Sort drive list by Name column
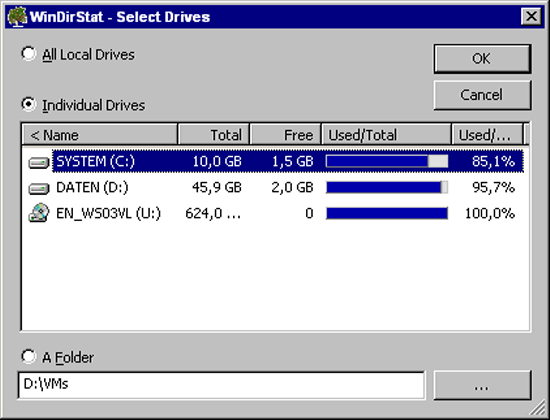The image size is (550, 420). coord(100,134)
